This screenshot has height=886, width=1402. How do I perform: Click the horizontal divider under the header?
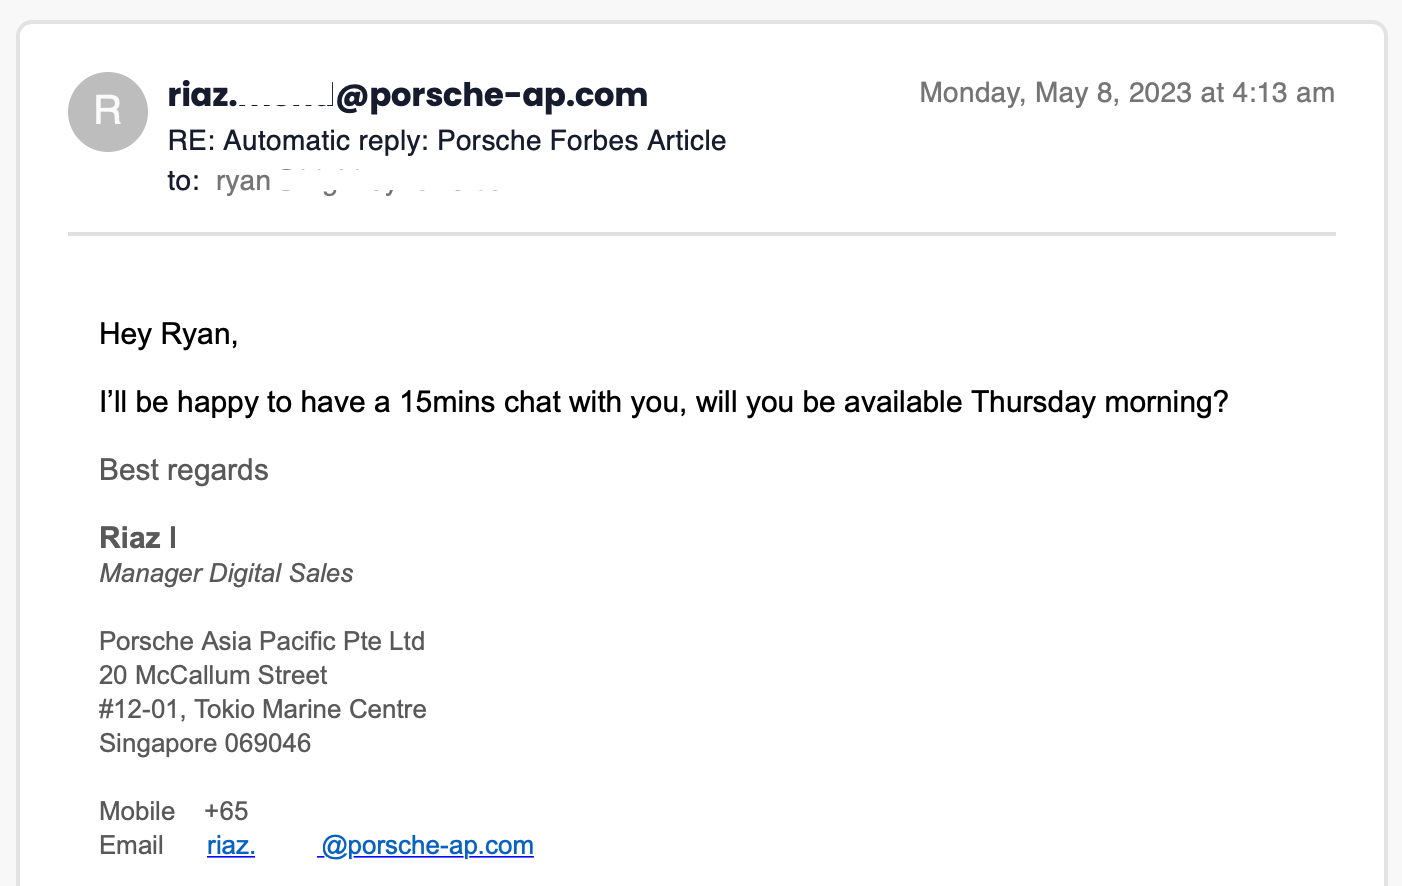tap(702, 234)
